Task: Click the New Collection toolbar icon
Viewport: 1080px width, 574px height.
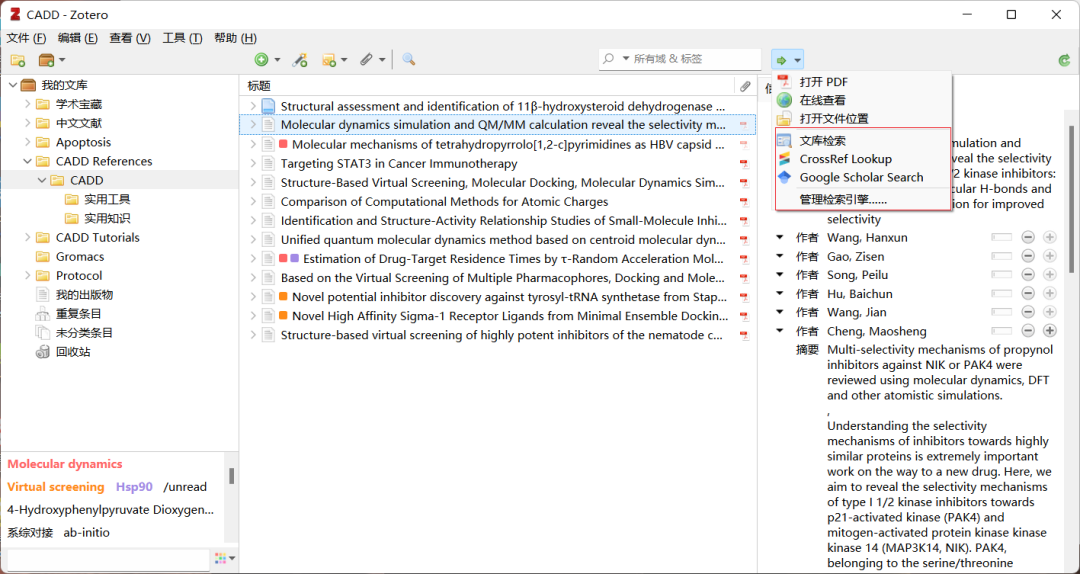Action: click(x=18, y=60)
